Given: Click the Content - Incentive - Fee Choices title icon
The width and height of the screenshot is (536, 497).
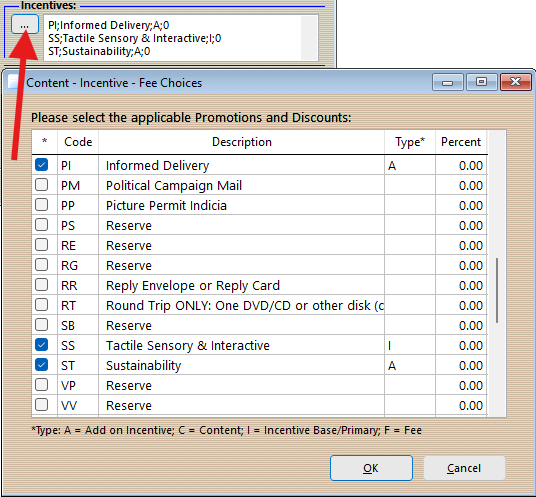Looking at the screenshot, I should tap(14, 82).
